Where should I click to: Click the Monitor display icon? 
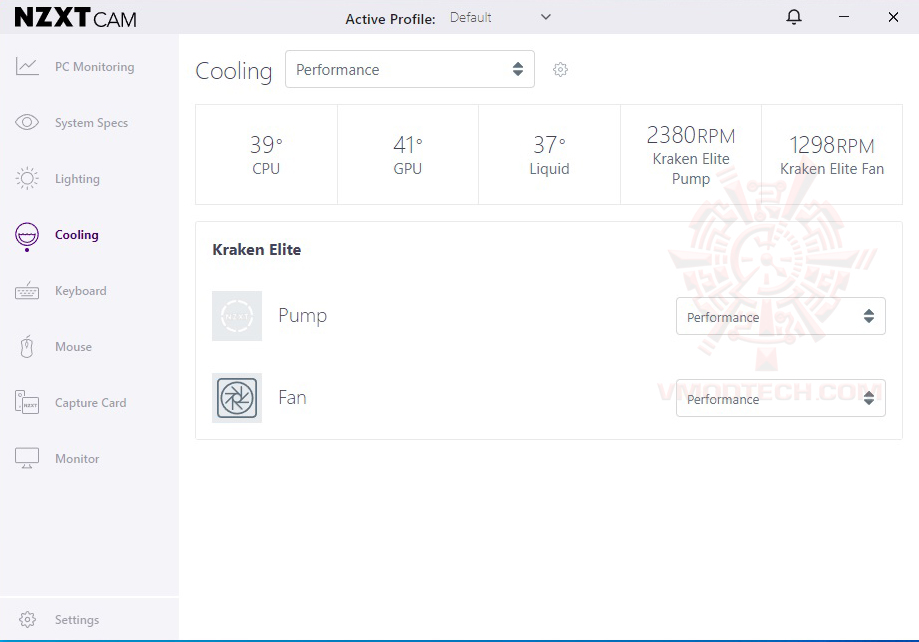tap(27, 458)
